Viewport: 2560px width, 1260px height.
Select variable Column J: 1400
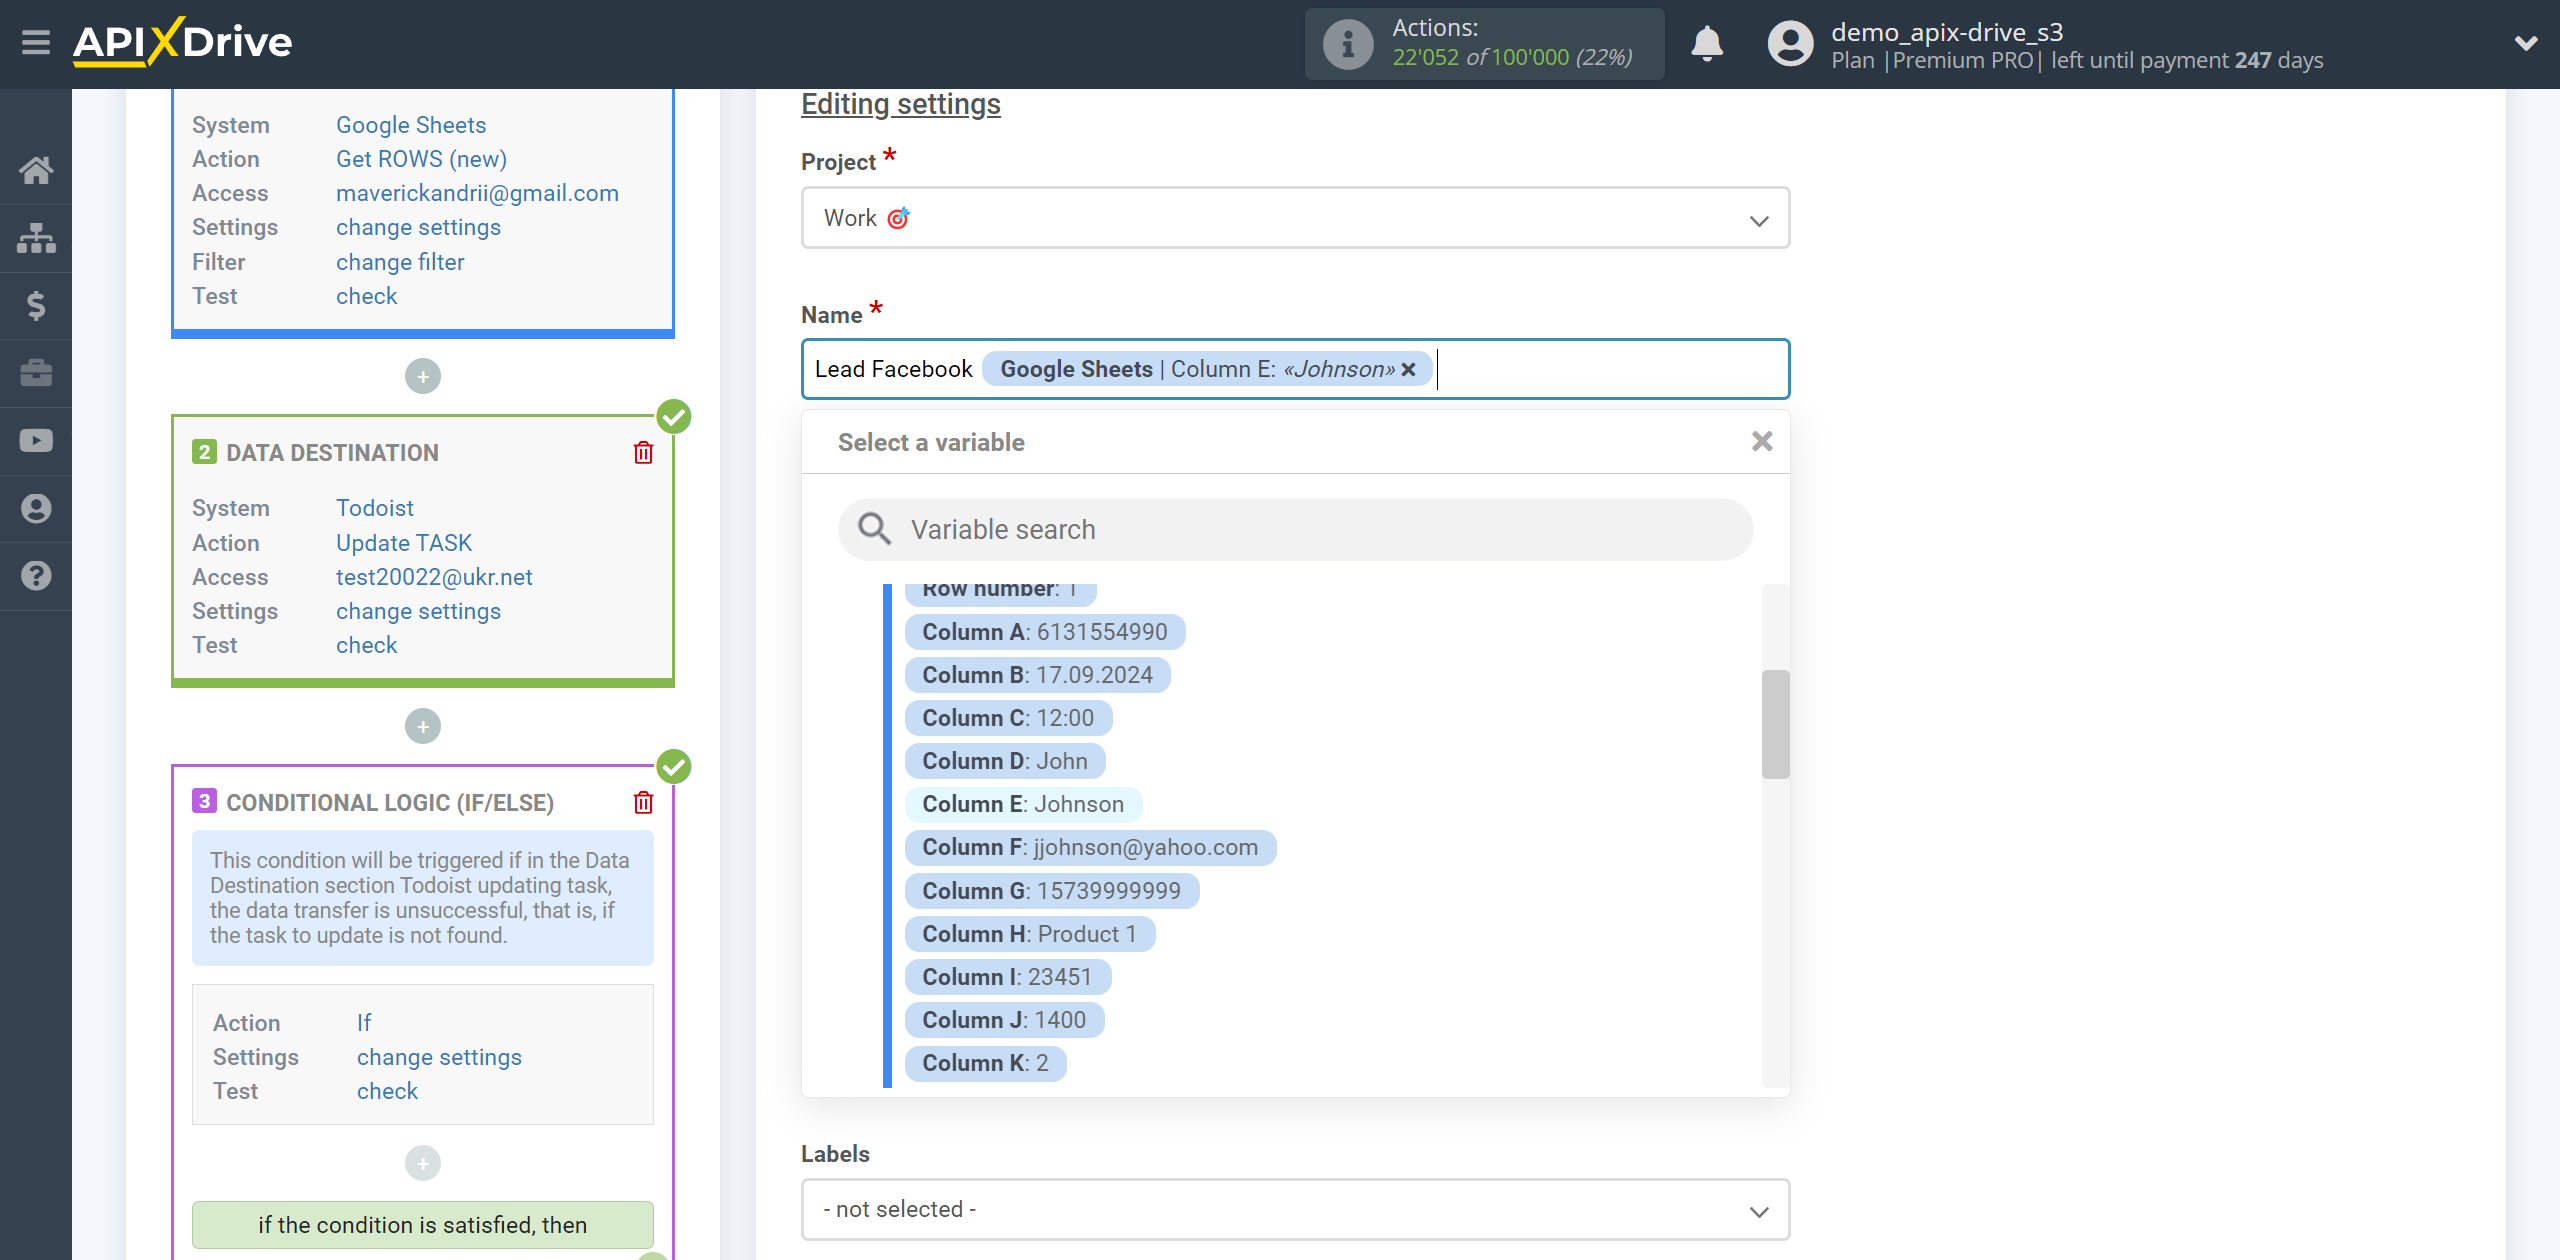coord(1004,1020)
